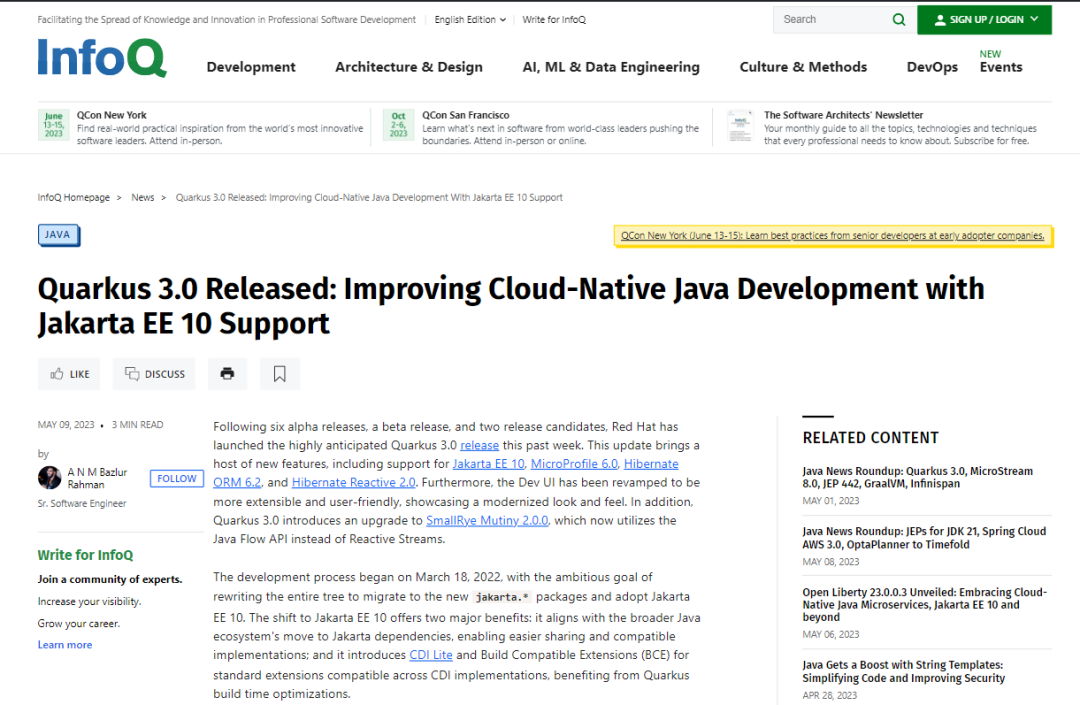Viewport: 1080px width, 705px height.
Task: Go to News breadcrumb
Action: 143,198
